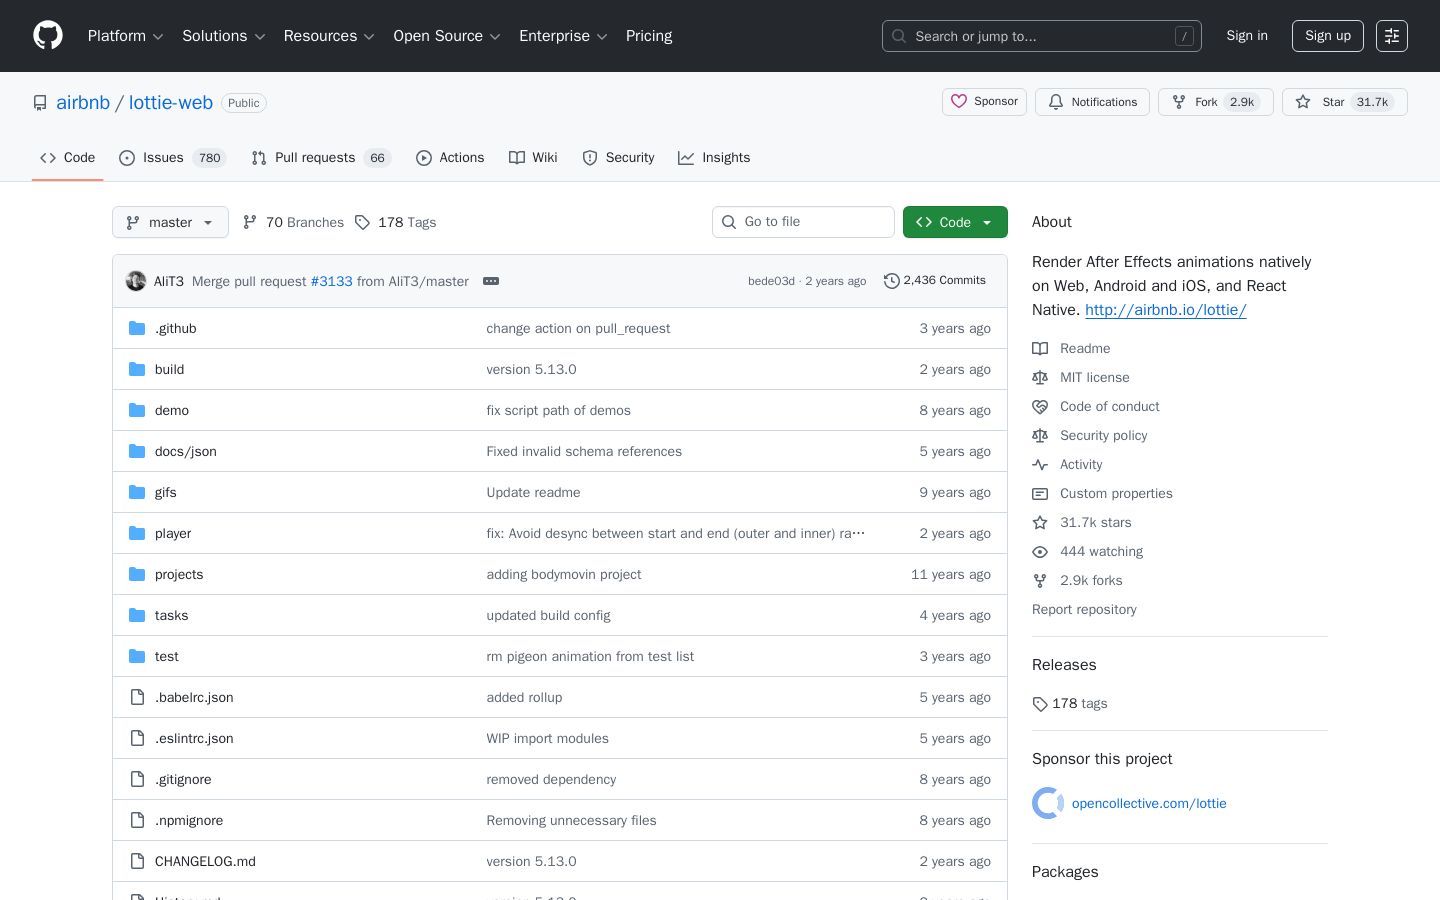Screen dimensions: 1440x900
Task: Open the 2,436 Commits history
Action: pyautogui.click(x=935, y=281)
